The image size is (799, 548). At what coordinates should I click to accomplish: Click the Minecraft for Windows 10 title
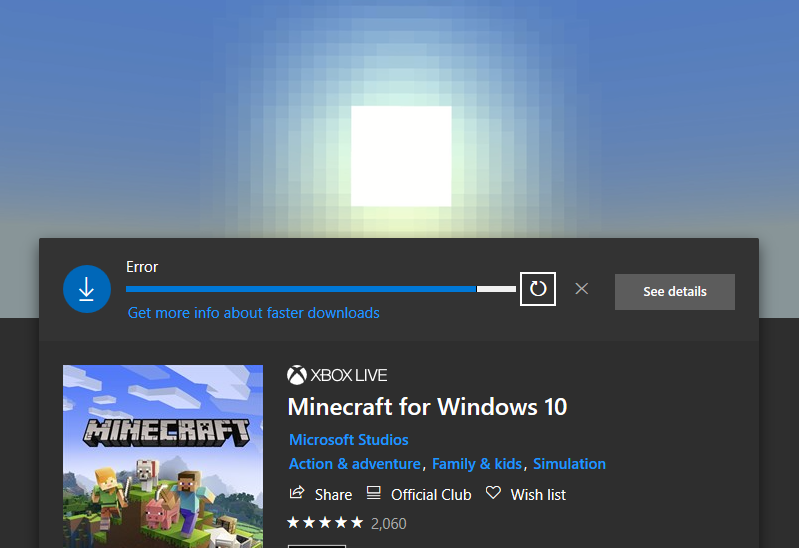coord(427,407)
